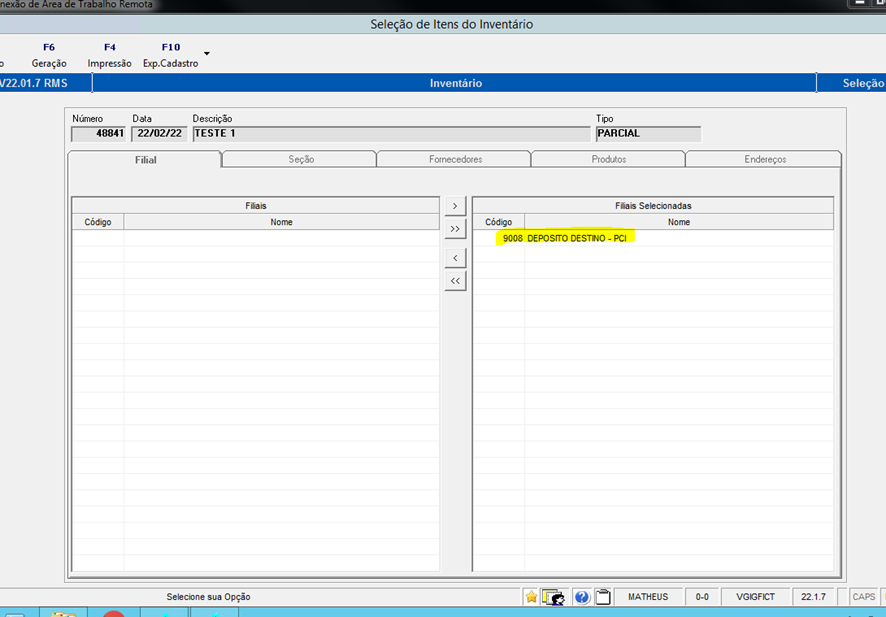Open the user session icon in status bar
This screenshot has height=617, width=886.
point(553,597)
